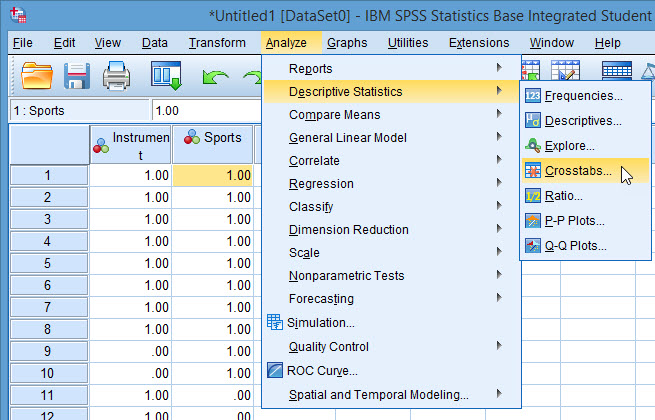Click the Explore magnifier icon
Image resolution: width=655 pixels, height=420 pixels.
pyautogui.click(x=533, y=145)
